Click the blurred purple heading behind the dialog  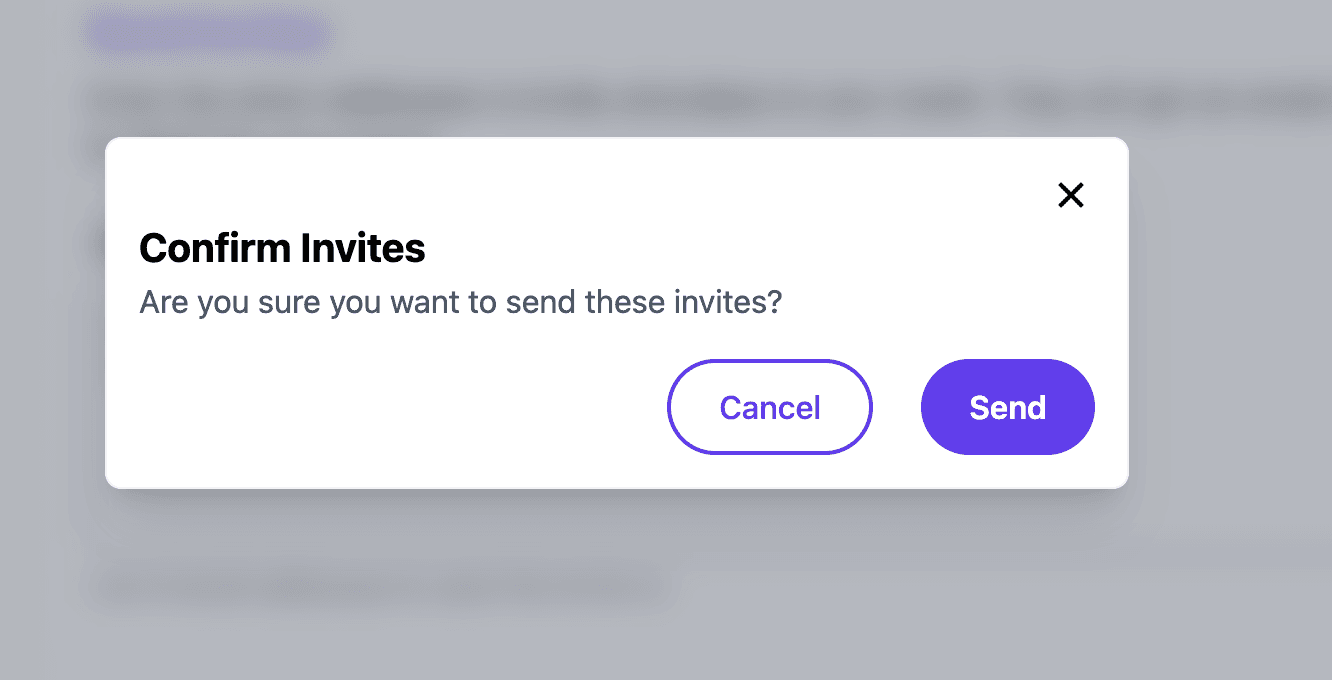[x=207, y=32]
